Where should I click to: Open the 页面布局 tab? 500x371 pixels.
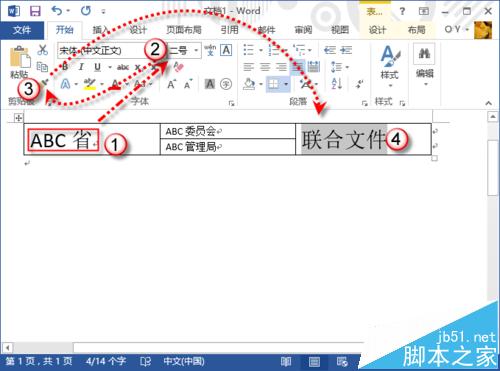coord(184,30)
